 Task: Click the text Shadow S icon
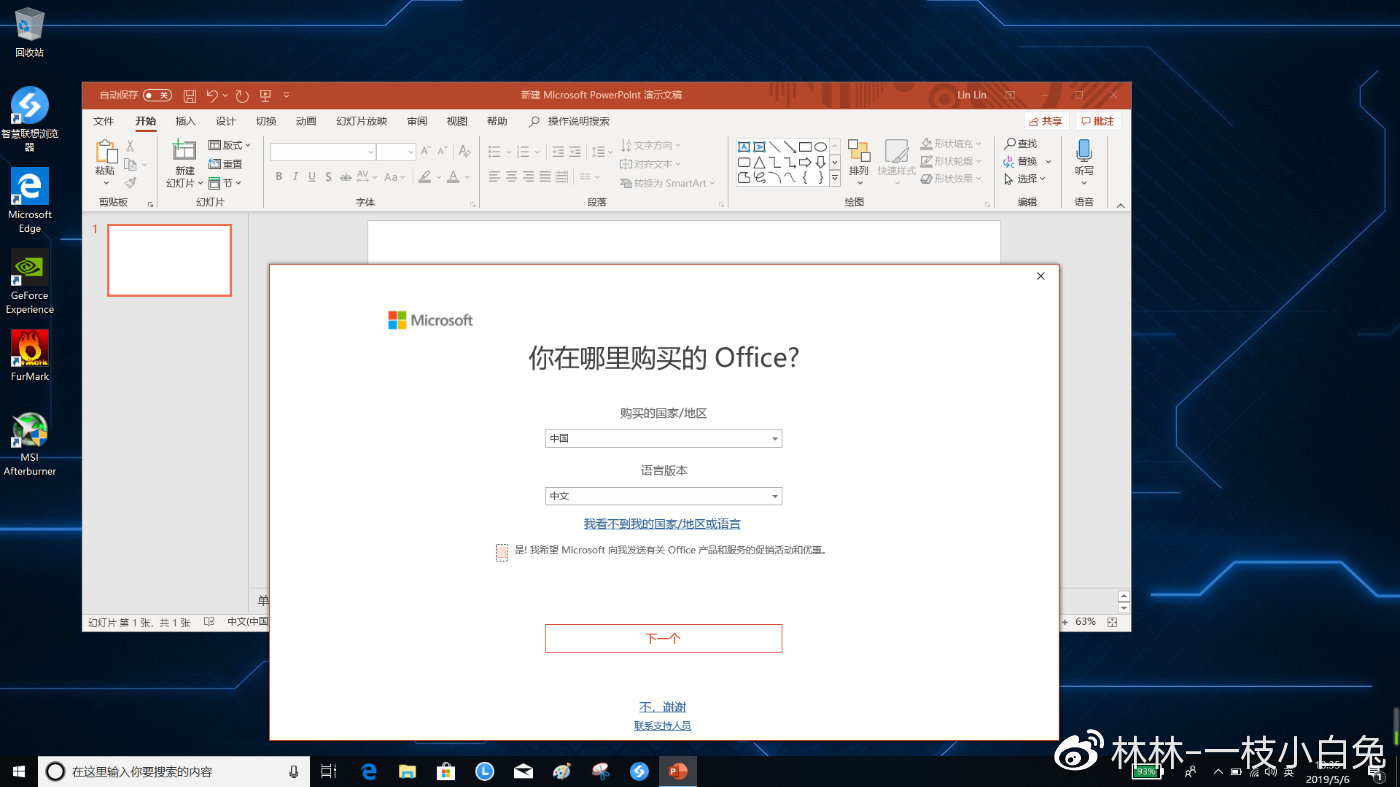[x=329, y=177]
